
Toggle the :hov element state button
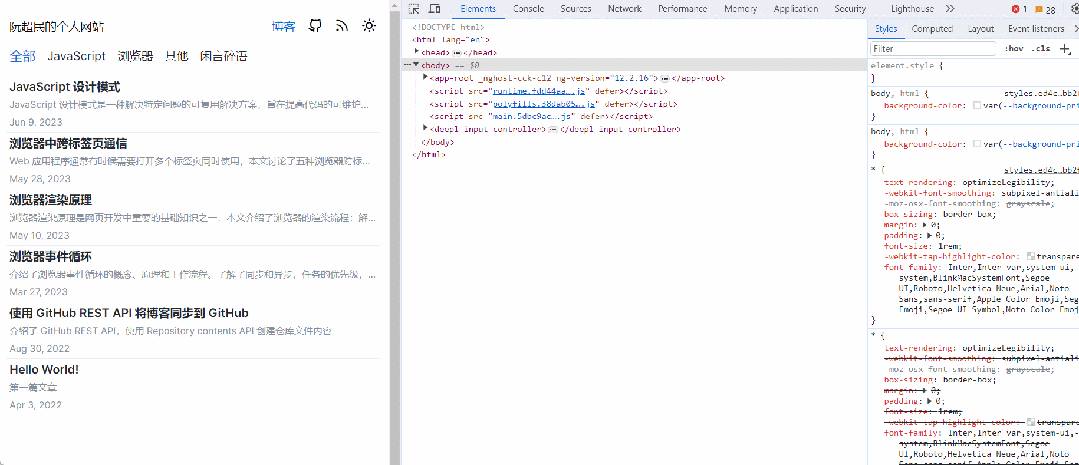click(x=1014, y=48)
